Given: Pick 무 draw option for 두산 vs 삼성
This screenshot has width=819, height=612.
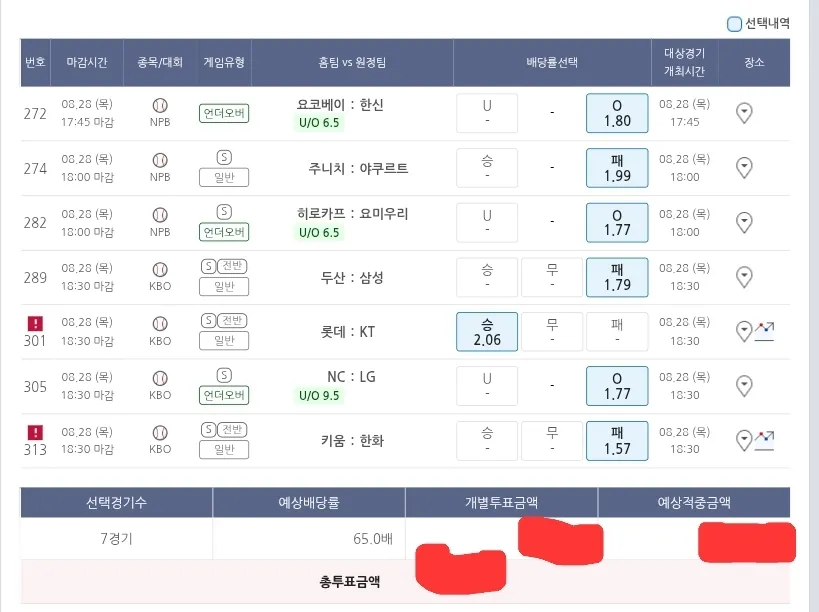Looking at the screenshot, I should click(x=552, y=277).
